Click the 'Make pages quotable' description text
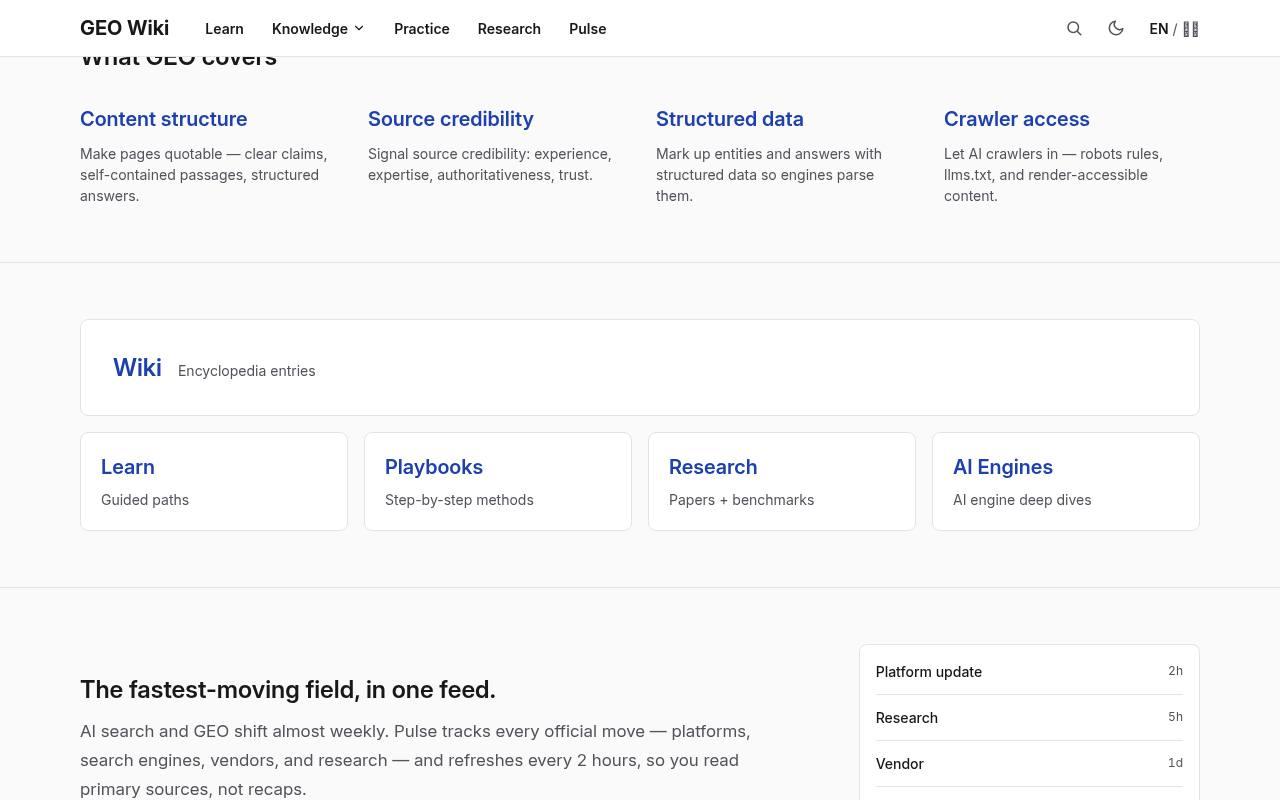The height and width of the screenshot is (800, 1280). [205, 174]
